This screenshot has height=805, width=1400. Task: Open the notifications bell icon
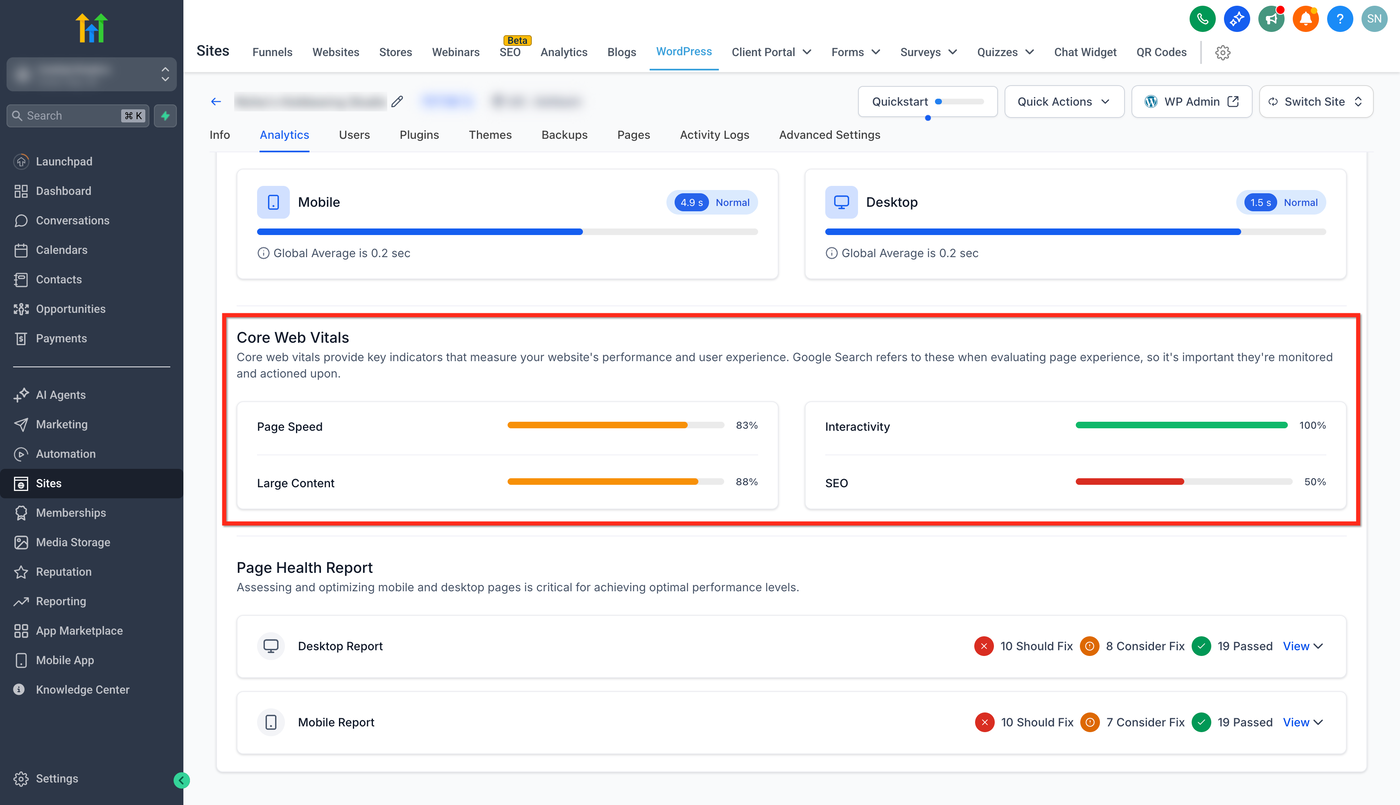[x=1306, y=18]
